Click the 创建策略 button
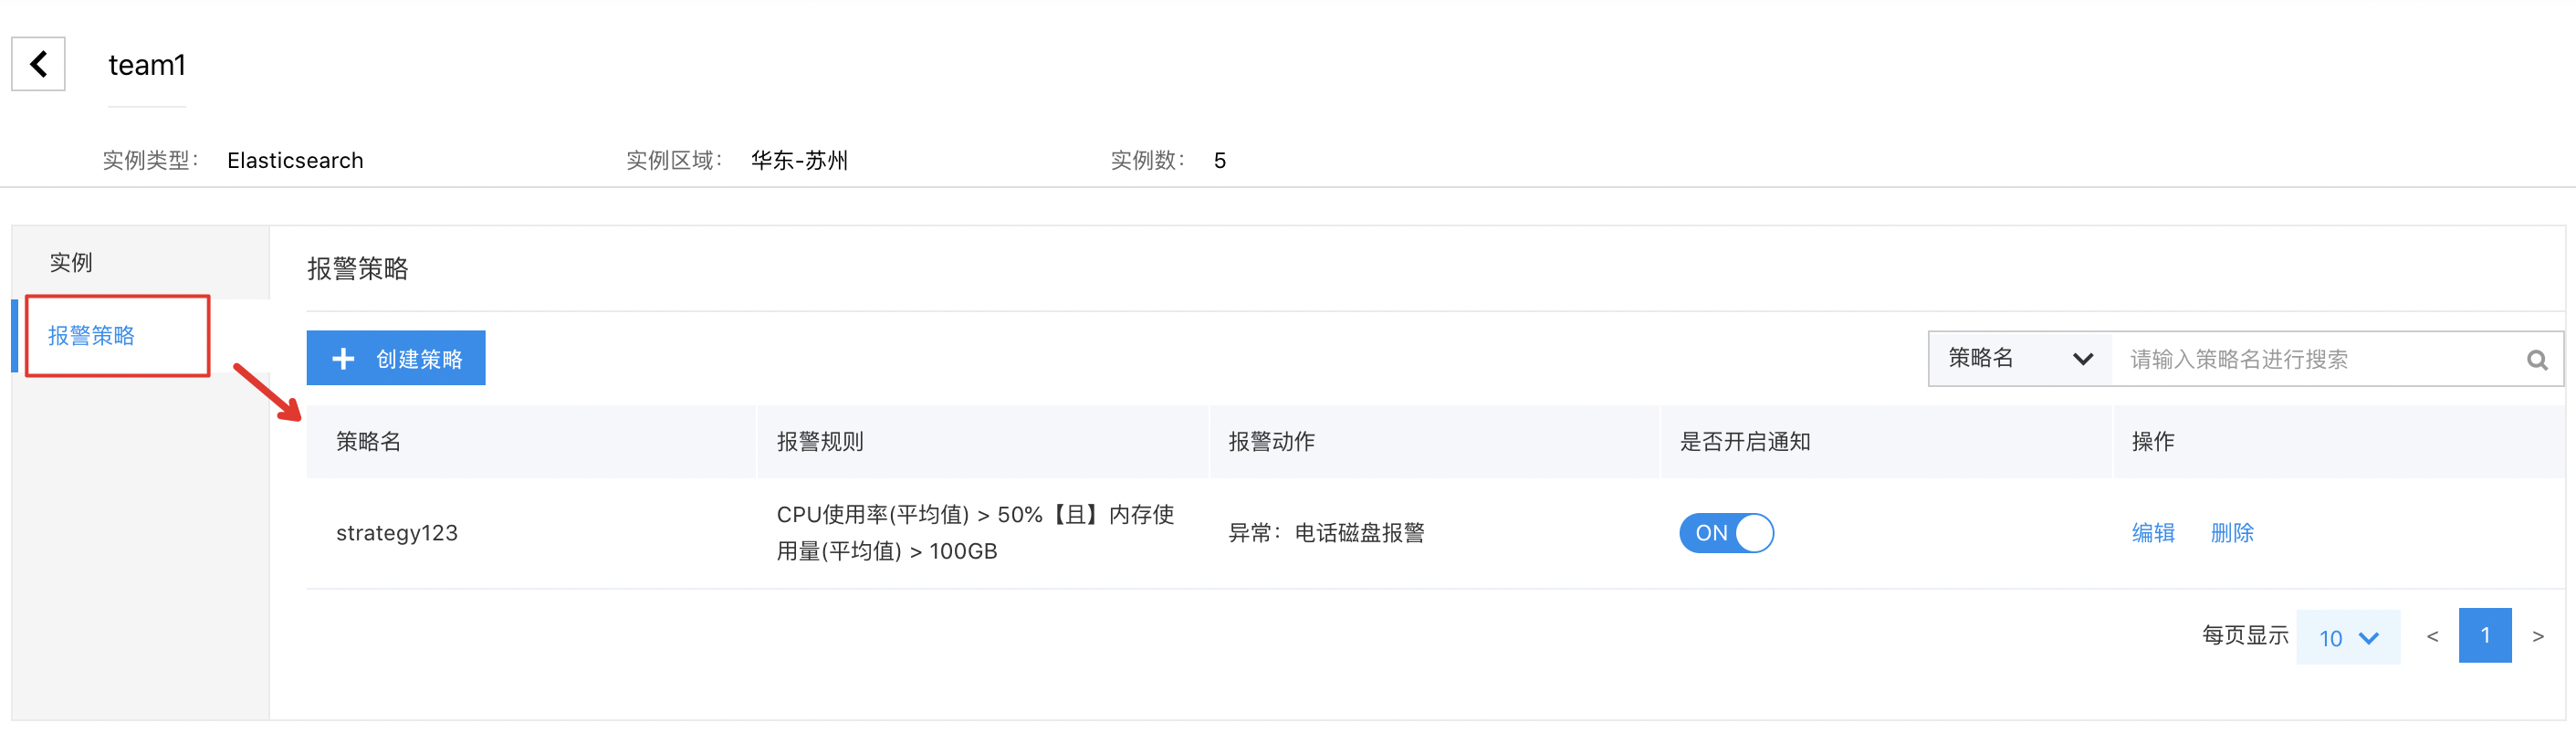2576x754 pixels. click(x=396, y=358)
